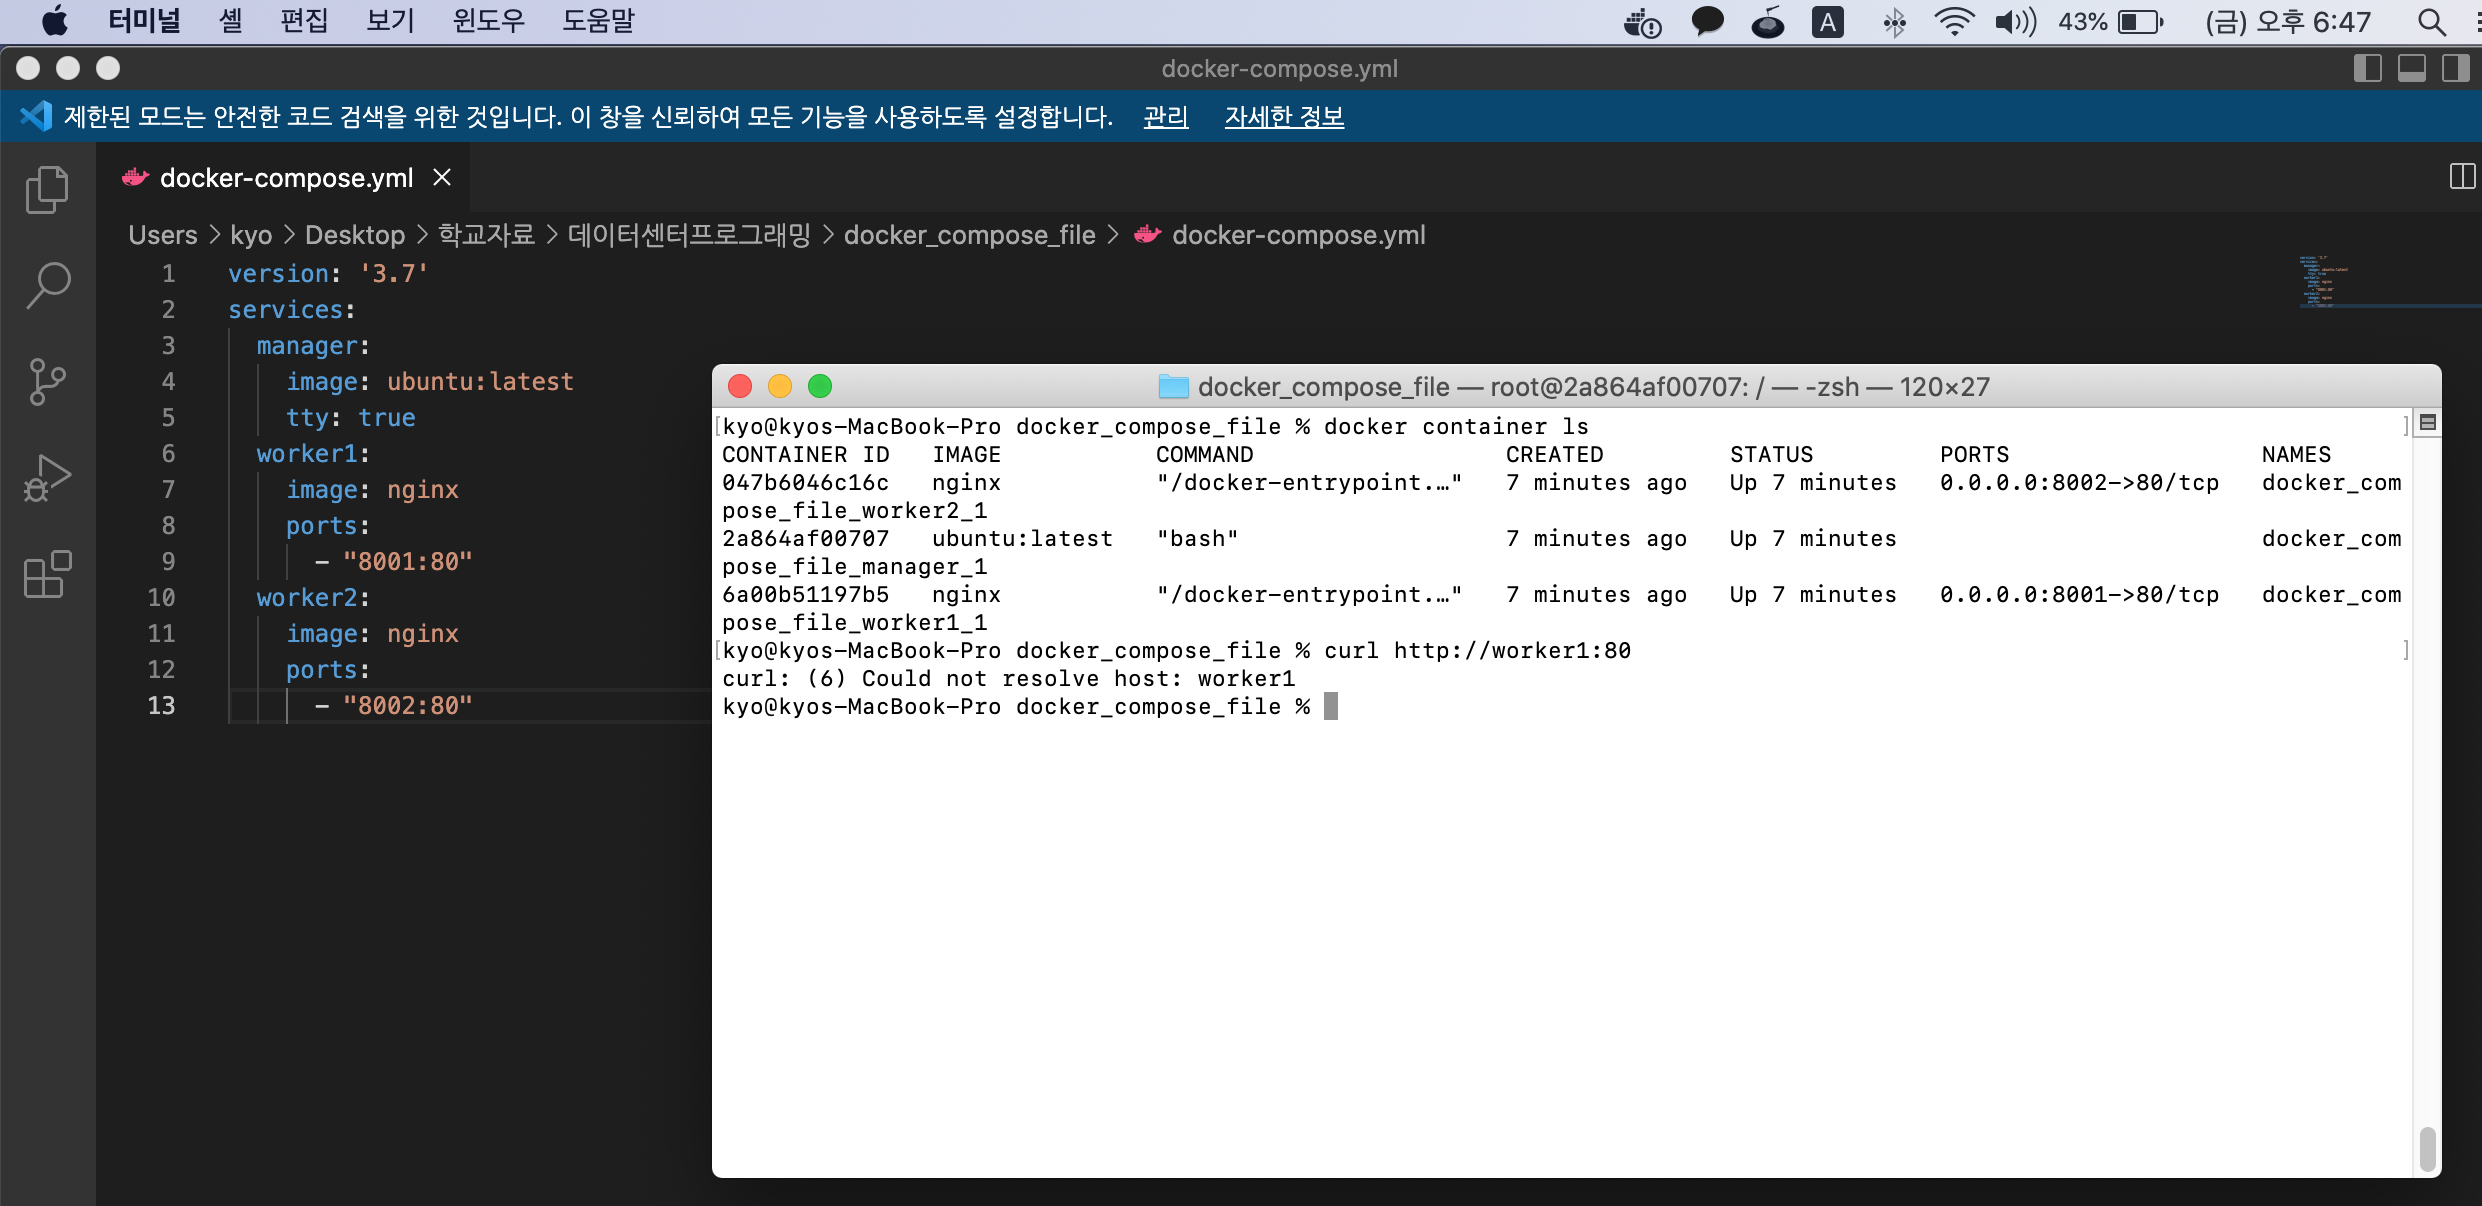Click the version: '3.7' line

pos(328,273)
